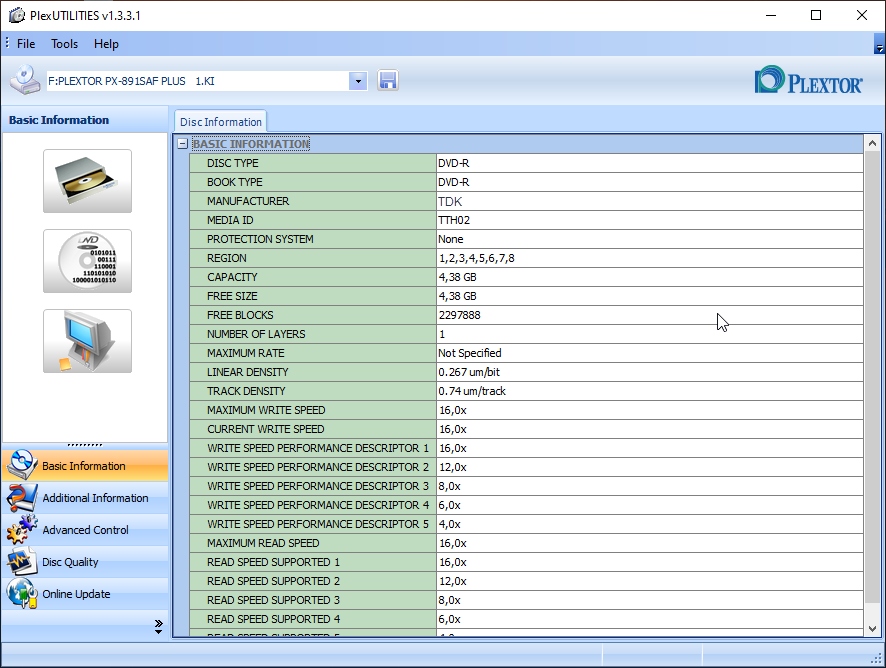
Task: Click the BASIC INFORMATION group header
Action: pos(251,144)
